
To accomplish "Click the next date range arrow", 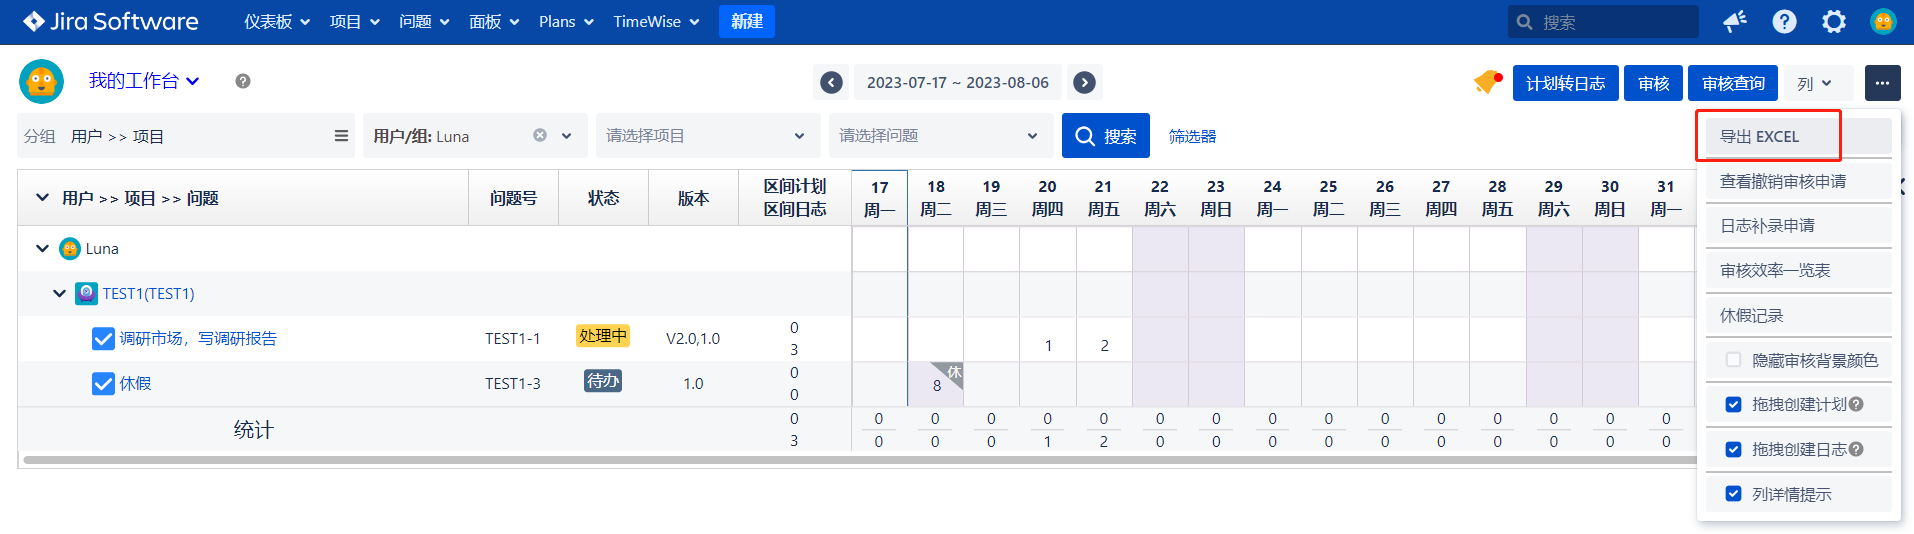I will click(x=1084, y=83).
